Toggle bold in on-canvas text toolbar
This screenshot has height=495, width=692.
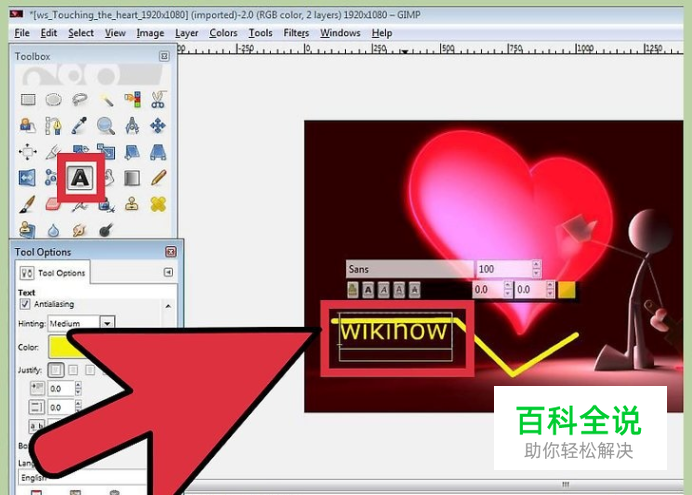click(x=368, y=290)
